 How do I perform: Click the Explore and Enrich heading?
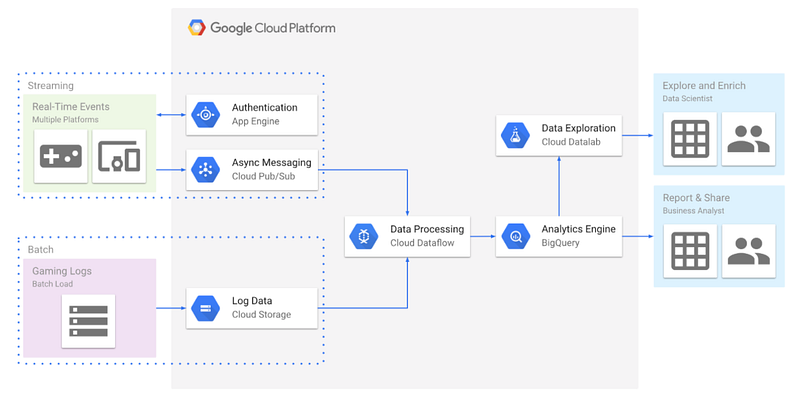click(x=704, y=86)
